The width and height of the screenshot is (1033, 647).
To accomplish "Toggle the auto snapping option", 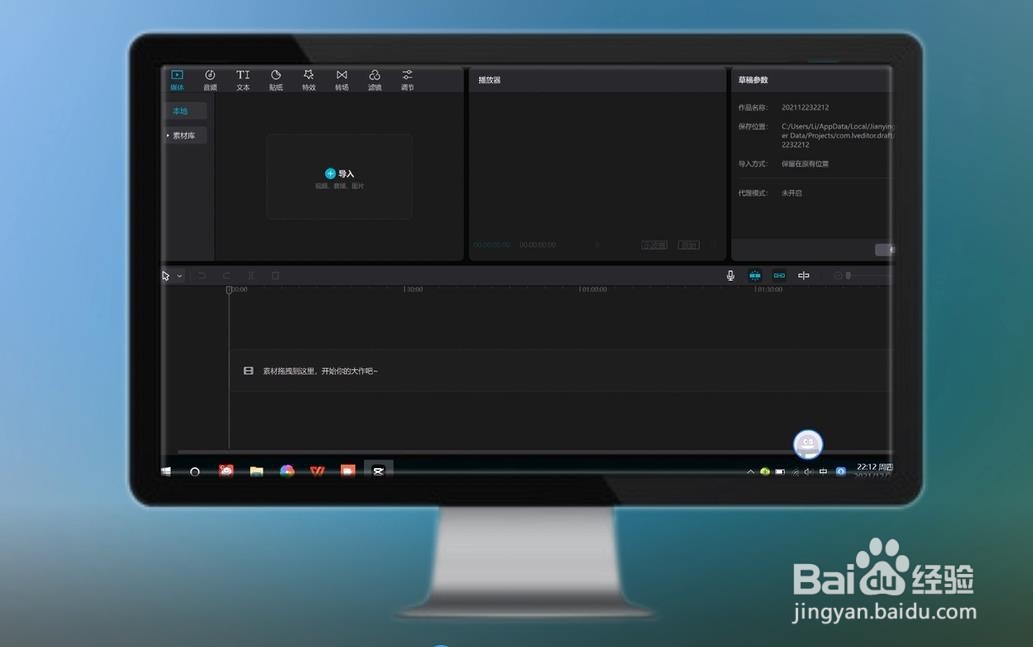I will pyautogui.click(x=779, y=275).
